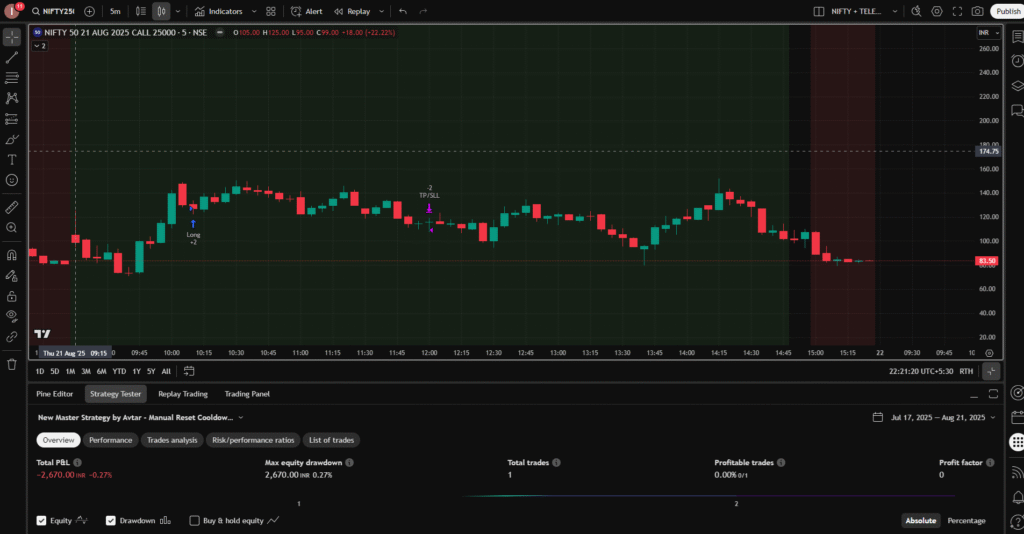The width and height of the screenshot is (1024, 534).
Task: Click the select layout icon
Action: 818,11
